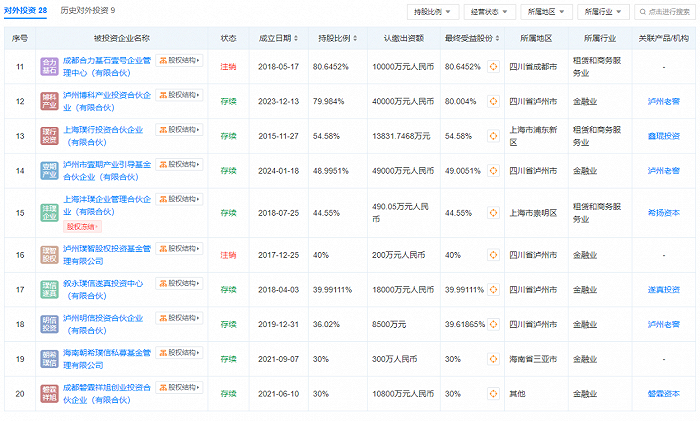This screenshot has height=421, width=700.
Task: Select the 对外投资 tab
Action: 26,10
